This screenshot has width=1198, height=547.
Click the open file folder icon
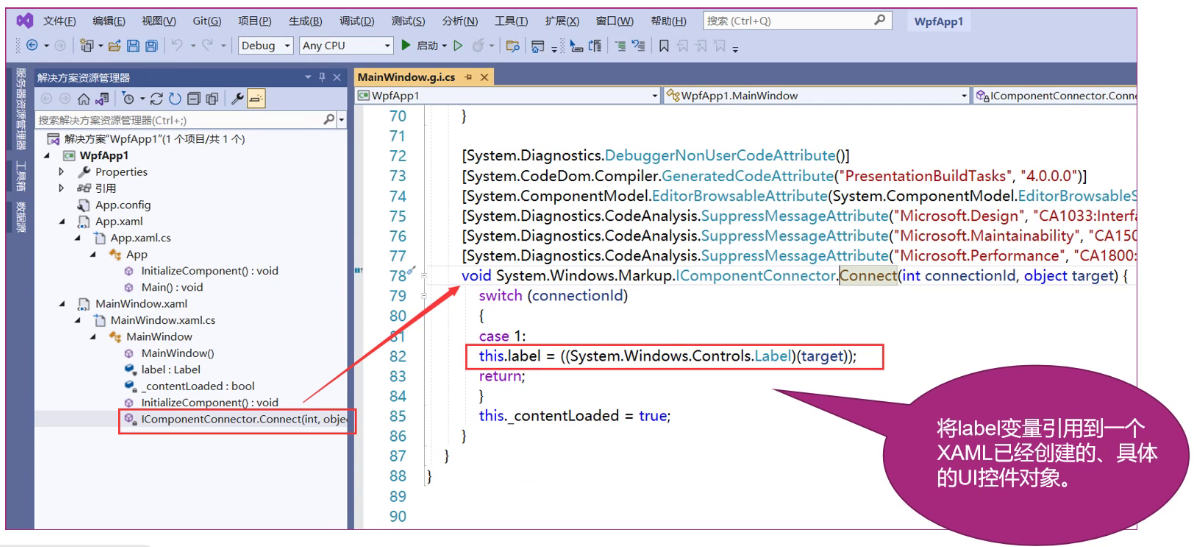tap(115, 46)
